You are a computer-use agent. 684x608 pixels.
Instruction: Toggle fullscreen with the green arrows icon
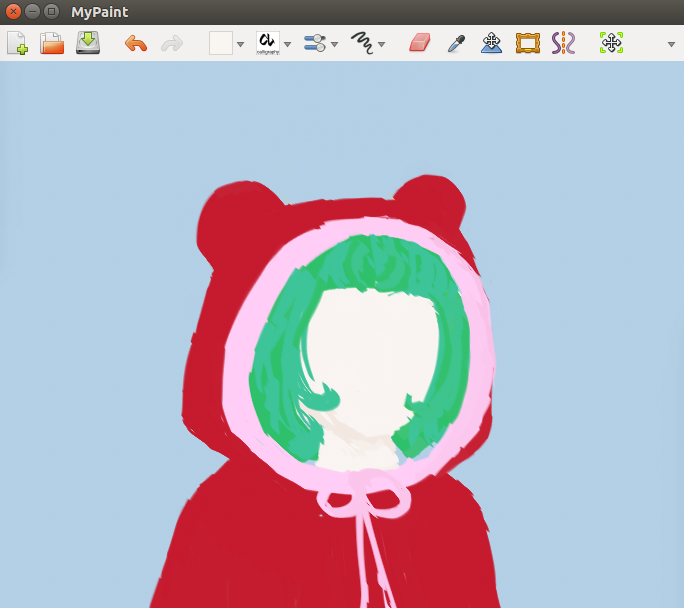611,43
